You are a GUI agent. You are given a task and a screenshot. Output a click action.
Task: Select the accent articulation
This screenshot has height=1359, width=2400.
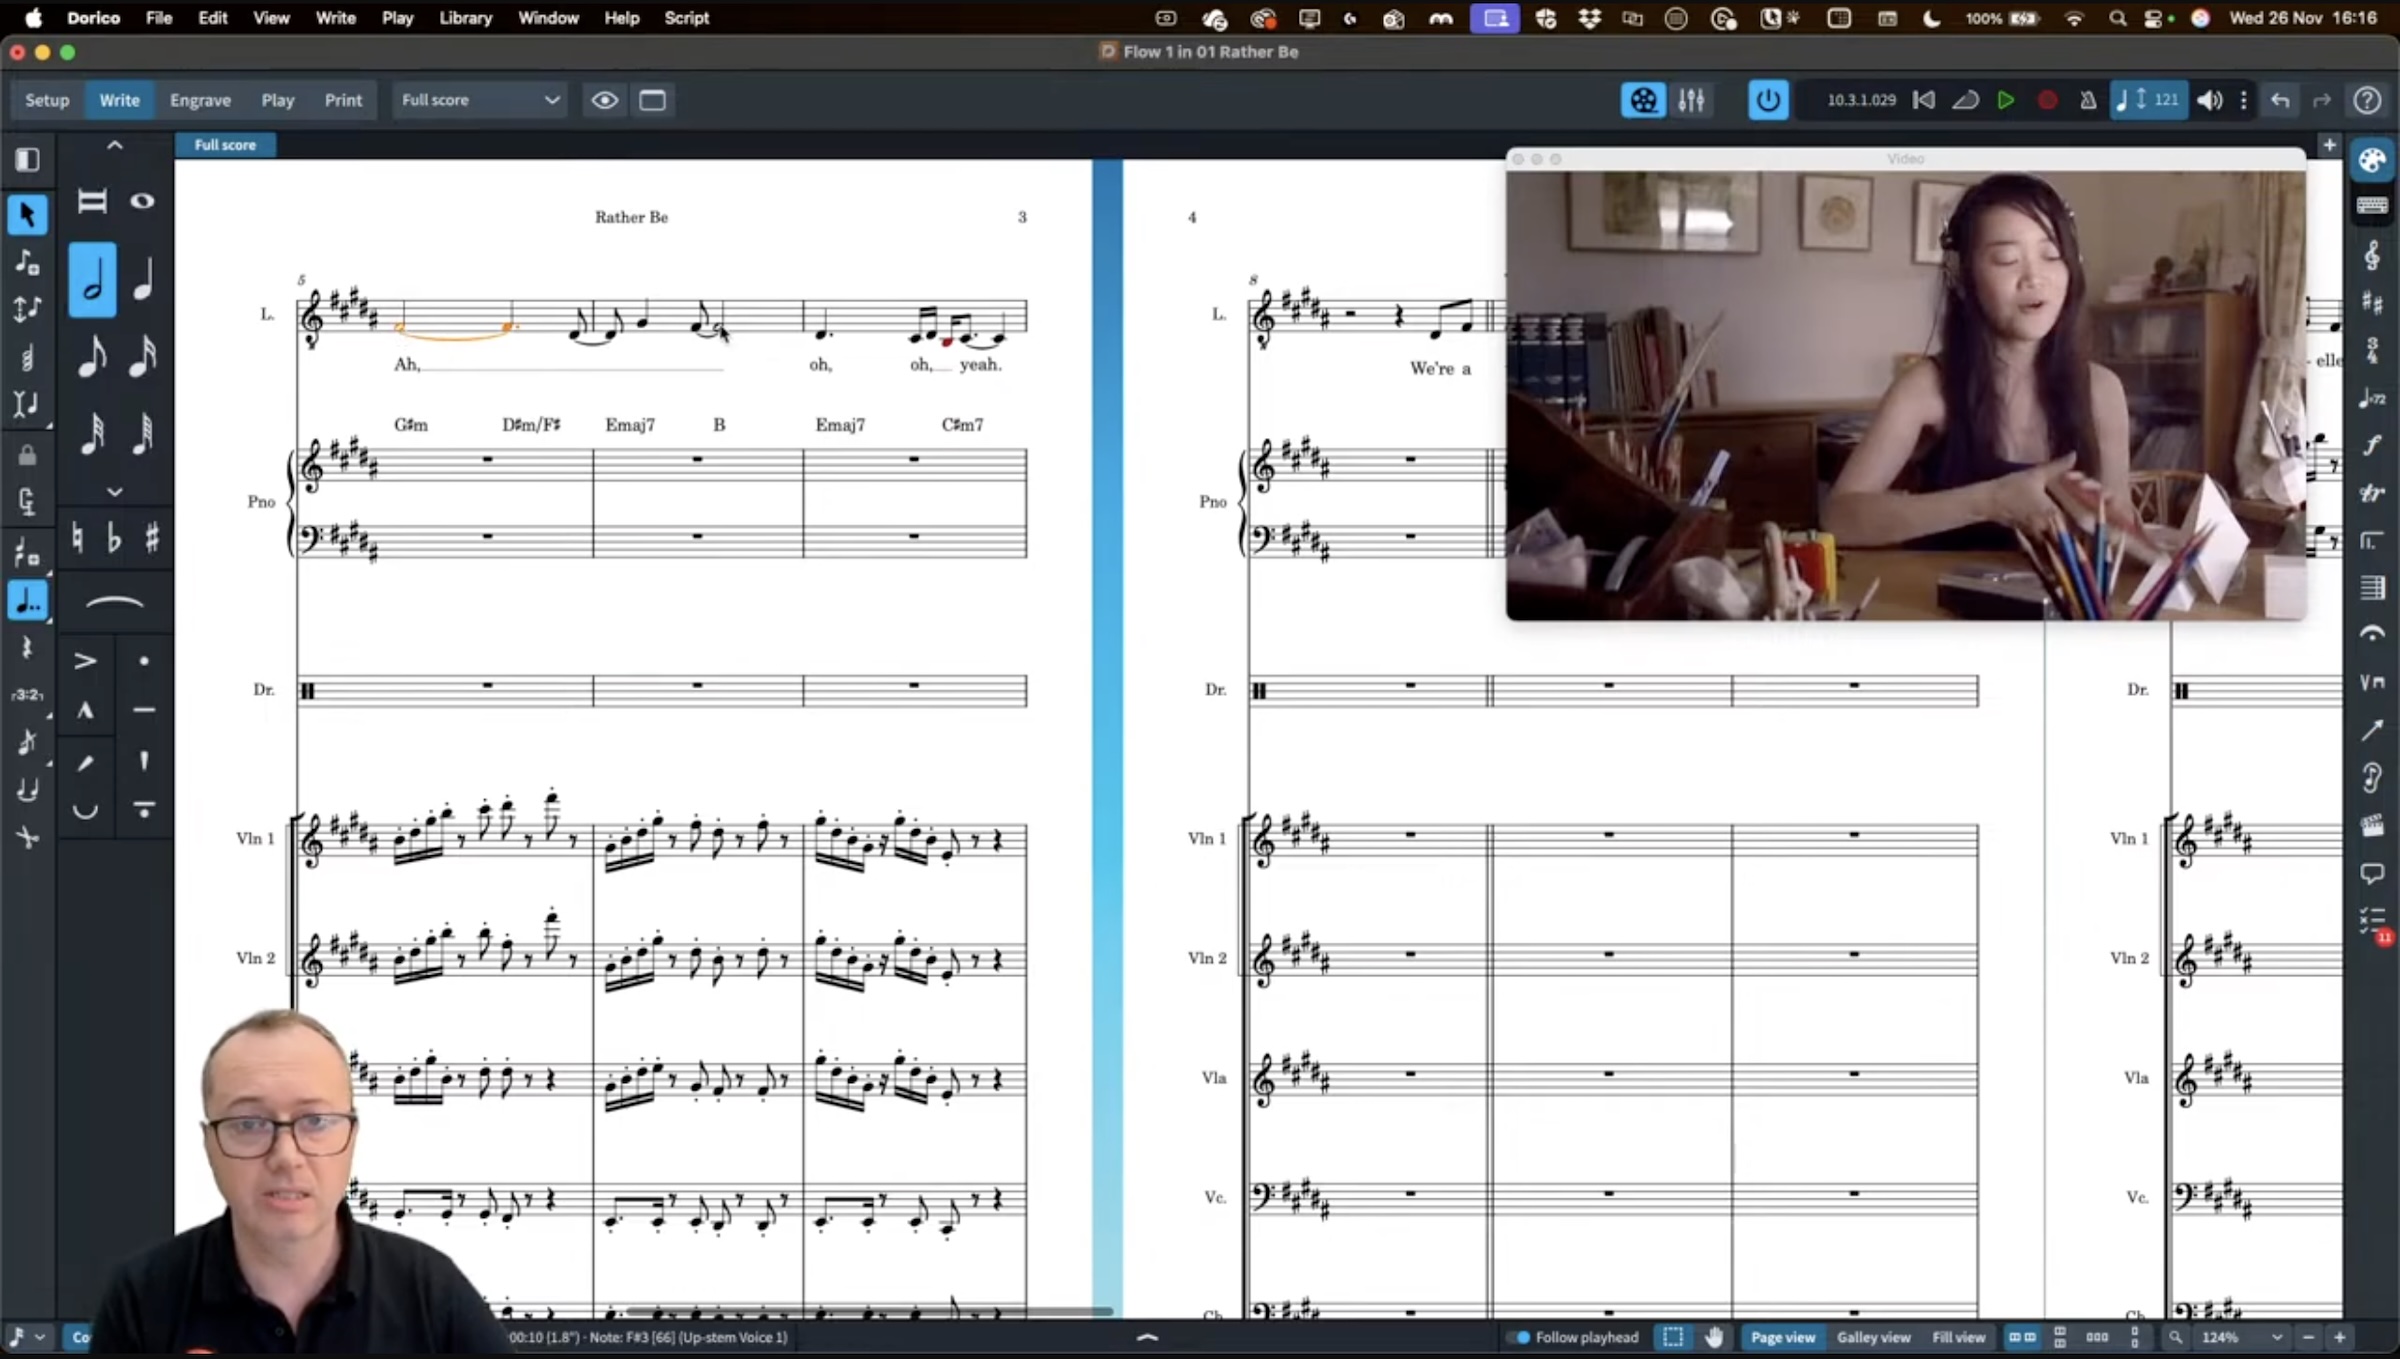[86, 658]
